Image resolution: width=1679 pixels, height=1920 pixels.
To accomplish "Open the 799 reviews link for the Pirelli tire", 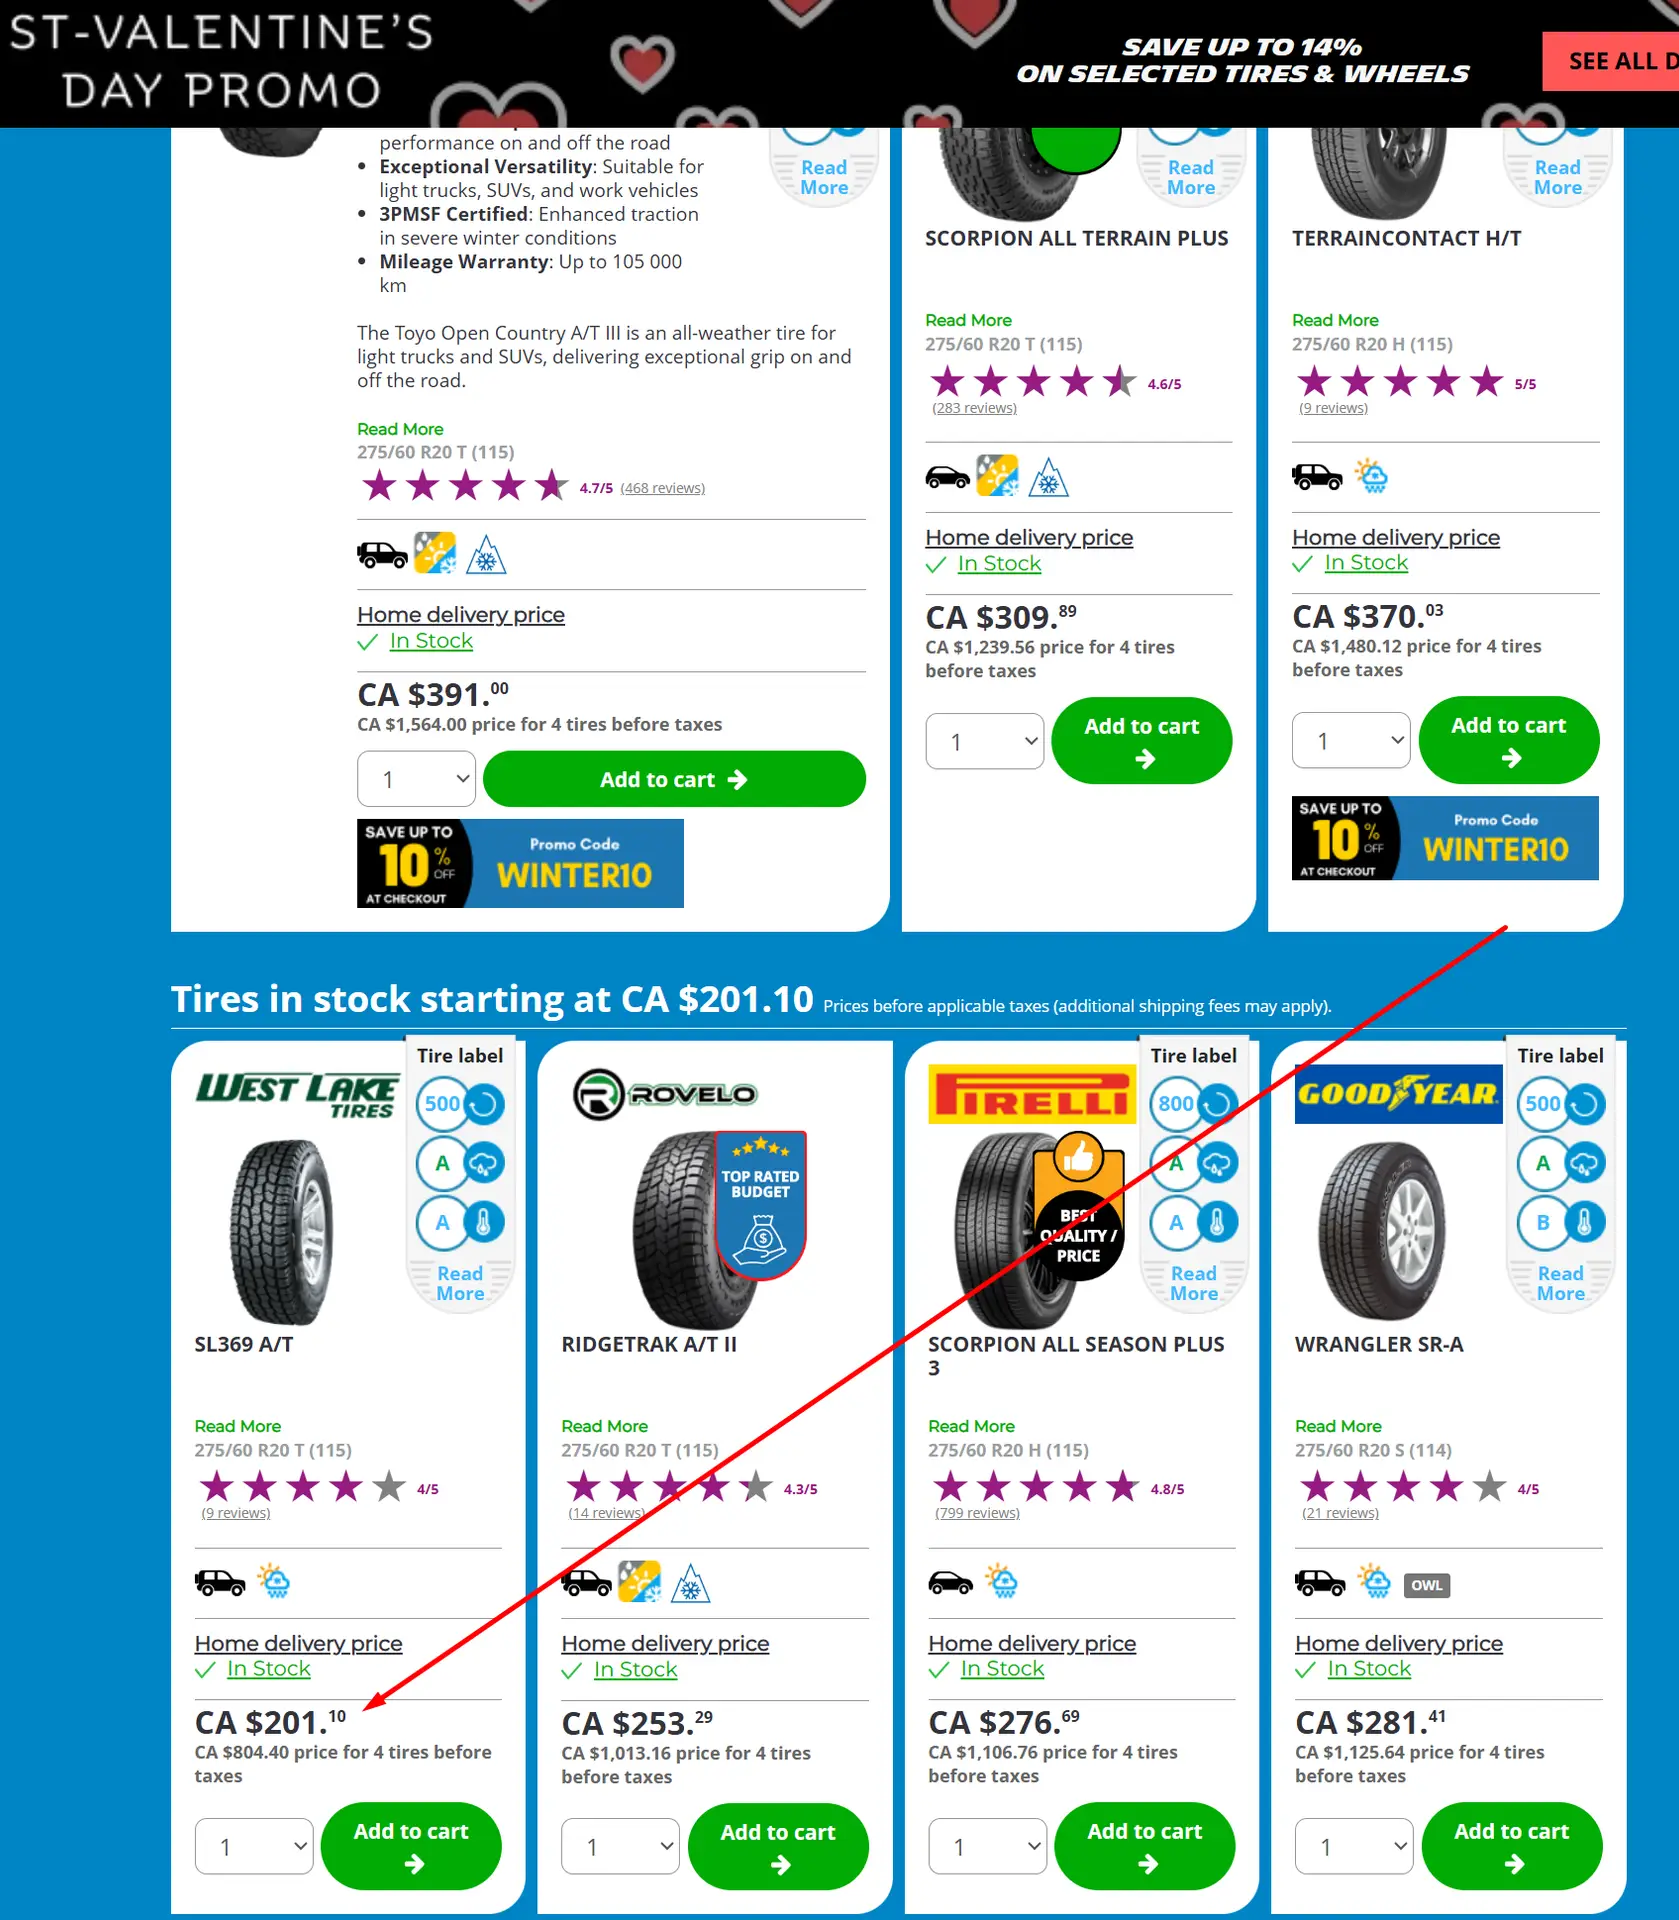I will (x=977, y=1513).
